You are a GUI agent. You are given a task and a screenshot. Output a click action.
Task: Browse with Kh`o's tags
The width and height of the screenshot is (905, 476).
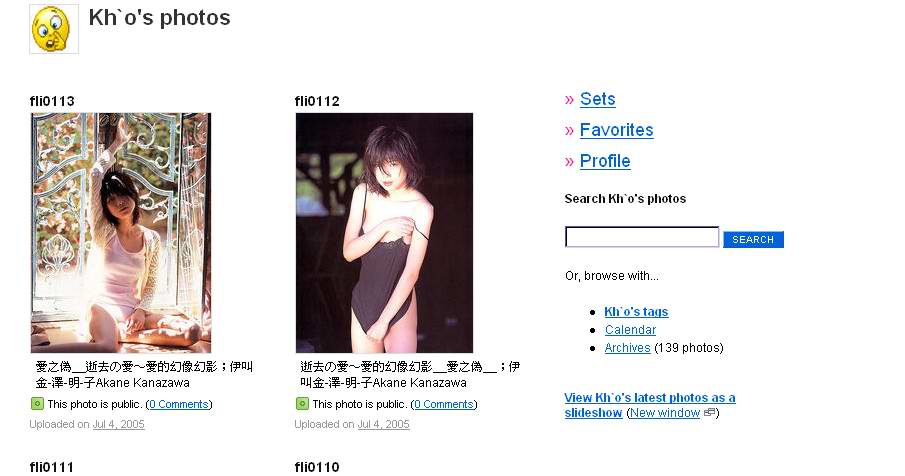coord(636,312)
